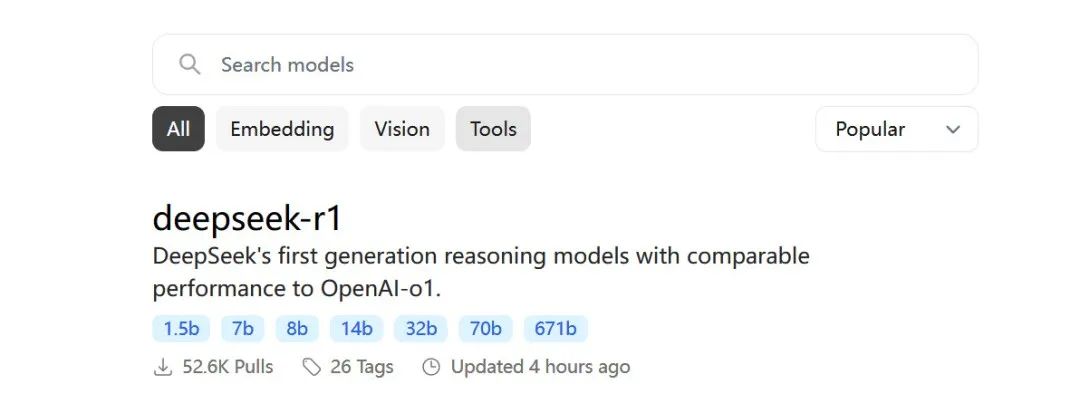The height and width of the screenshot is (403, 1080).
Task: Select the 70b model variant
Action: (486, 329)
